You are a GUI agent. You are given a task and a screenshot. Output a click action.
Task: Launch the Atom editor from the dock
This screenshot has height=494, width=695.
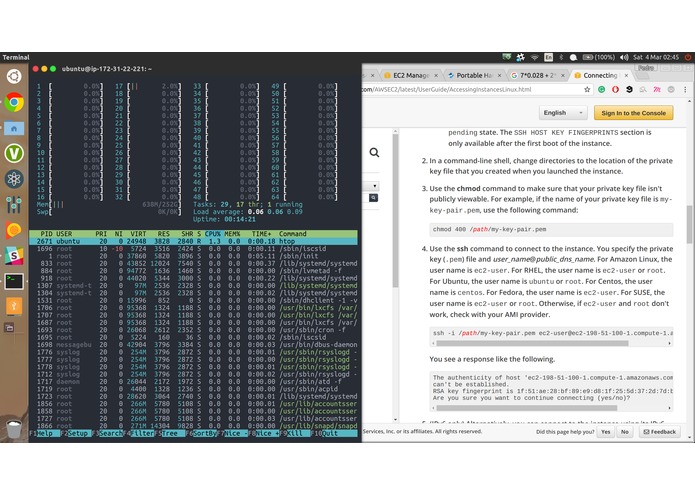click(x=14, y=179)
